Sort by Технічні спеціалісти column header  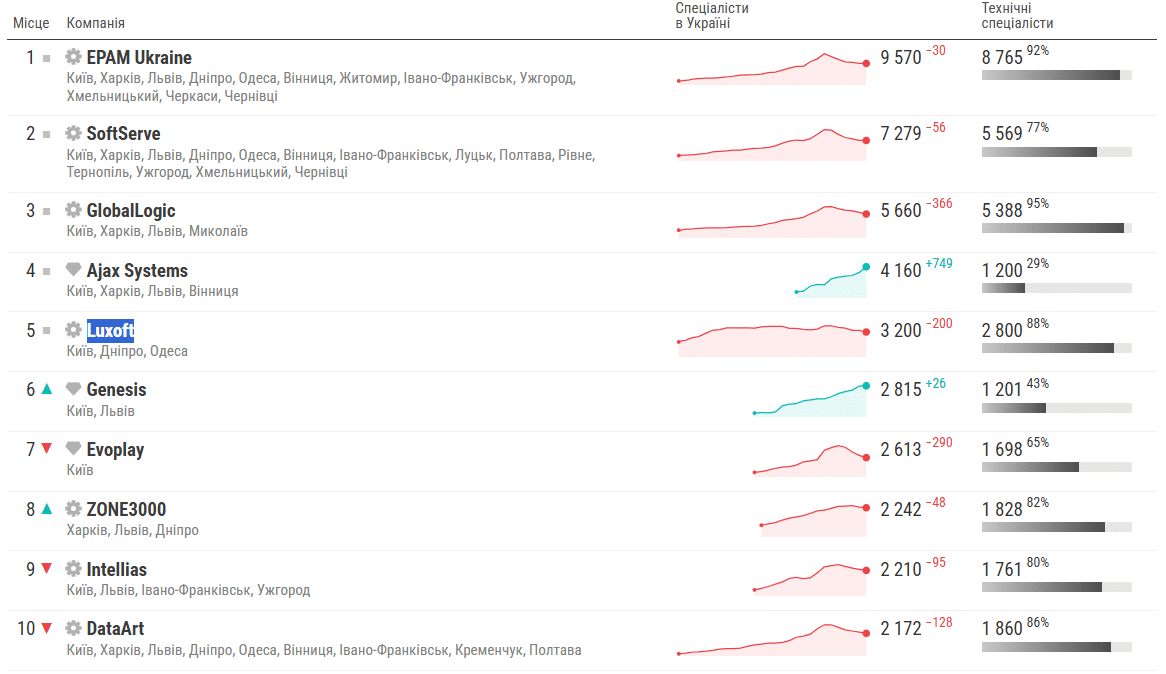tap(1017, 16)
